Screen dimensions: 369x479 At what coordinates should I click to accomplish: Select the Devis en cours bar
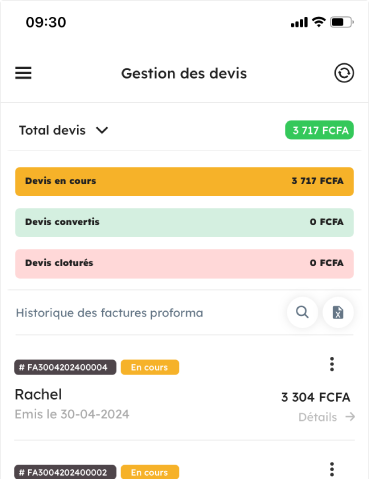click(x=184, y=181)
